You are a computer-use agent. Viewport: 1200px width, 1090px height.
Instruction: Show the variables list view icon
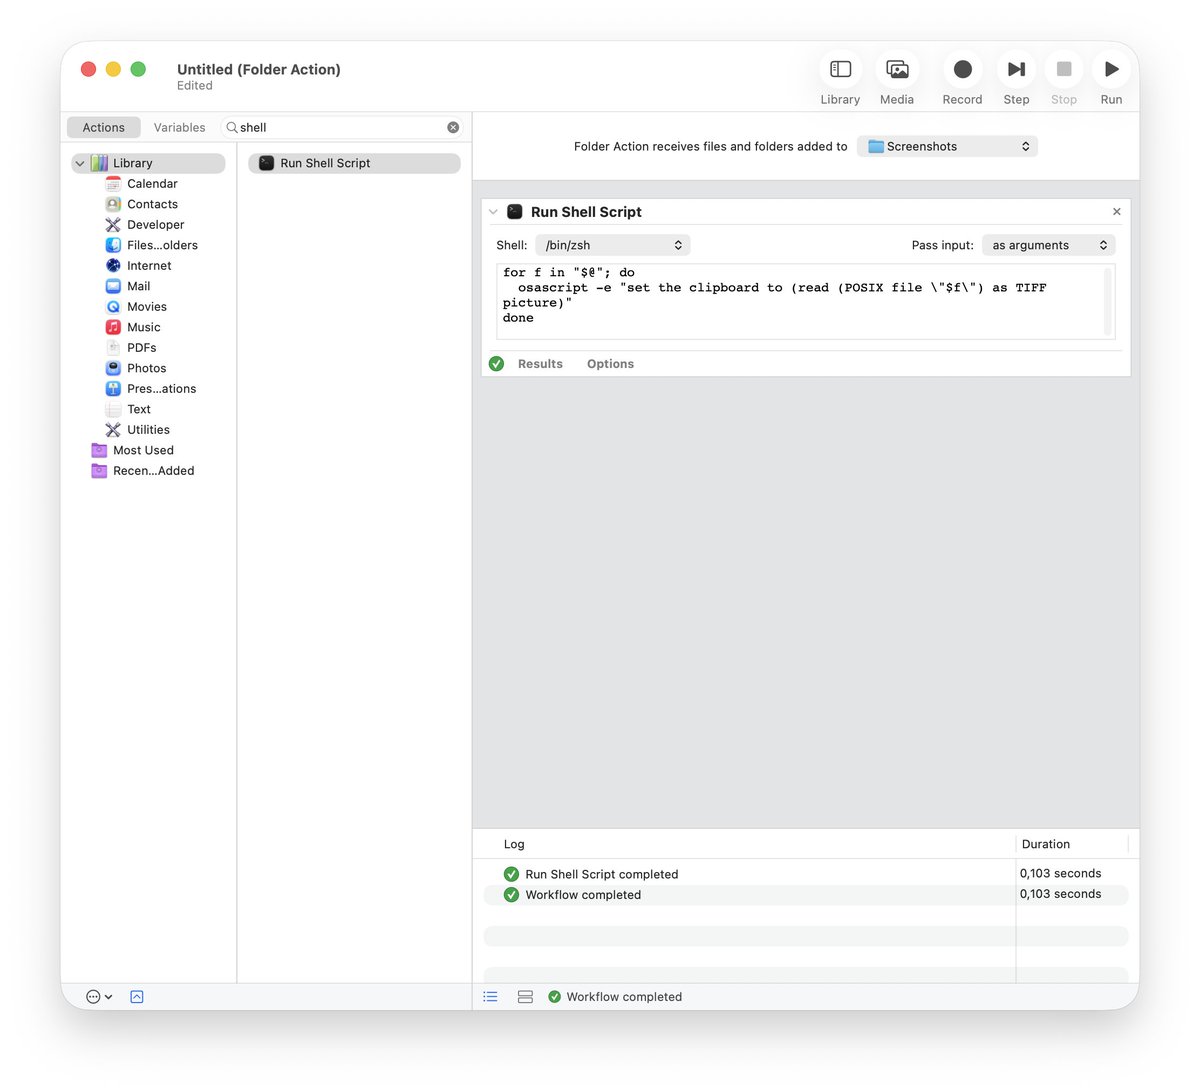(x=525, y=997)
